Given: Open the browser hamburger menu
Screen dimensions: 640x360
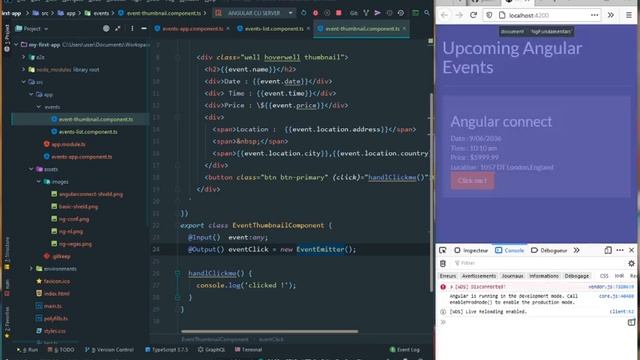Looking at the screenshot, I should click(x=629, y=15).
